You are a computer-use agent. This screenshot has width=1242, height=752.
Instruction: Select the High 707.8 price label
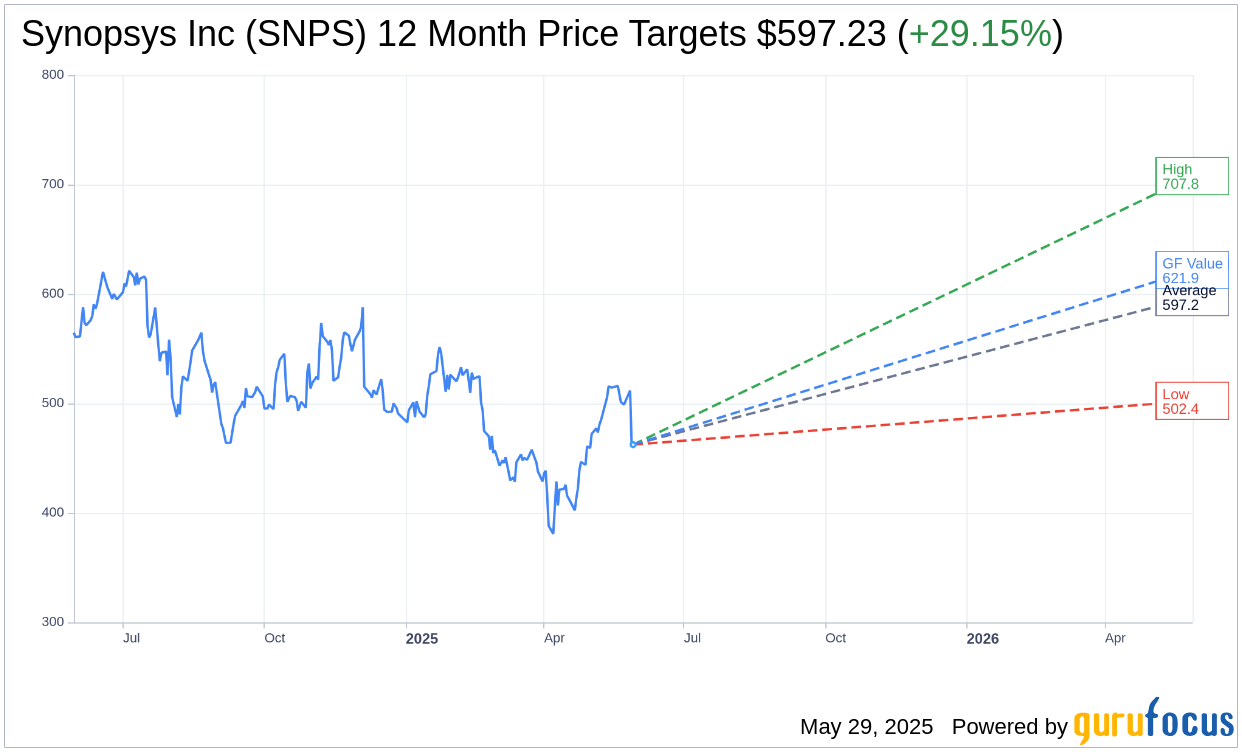click(1192, 176)
